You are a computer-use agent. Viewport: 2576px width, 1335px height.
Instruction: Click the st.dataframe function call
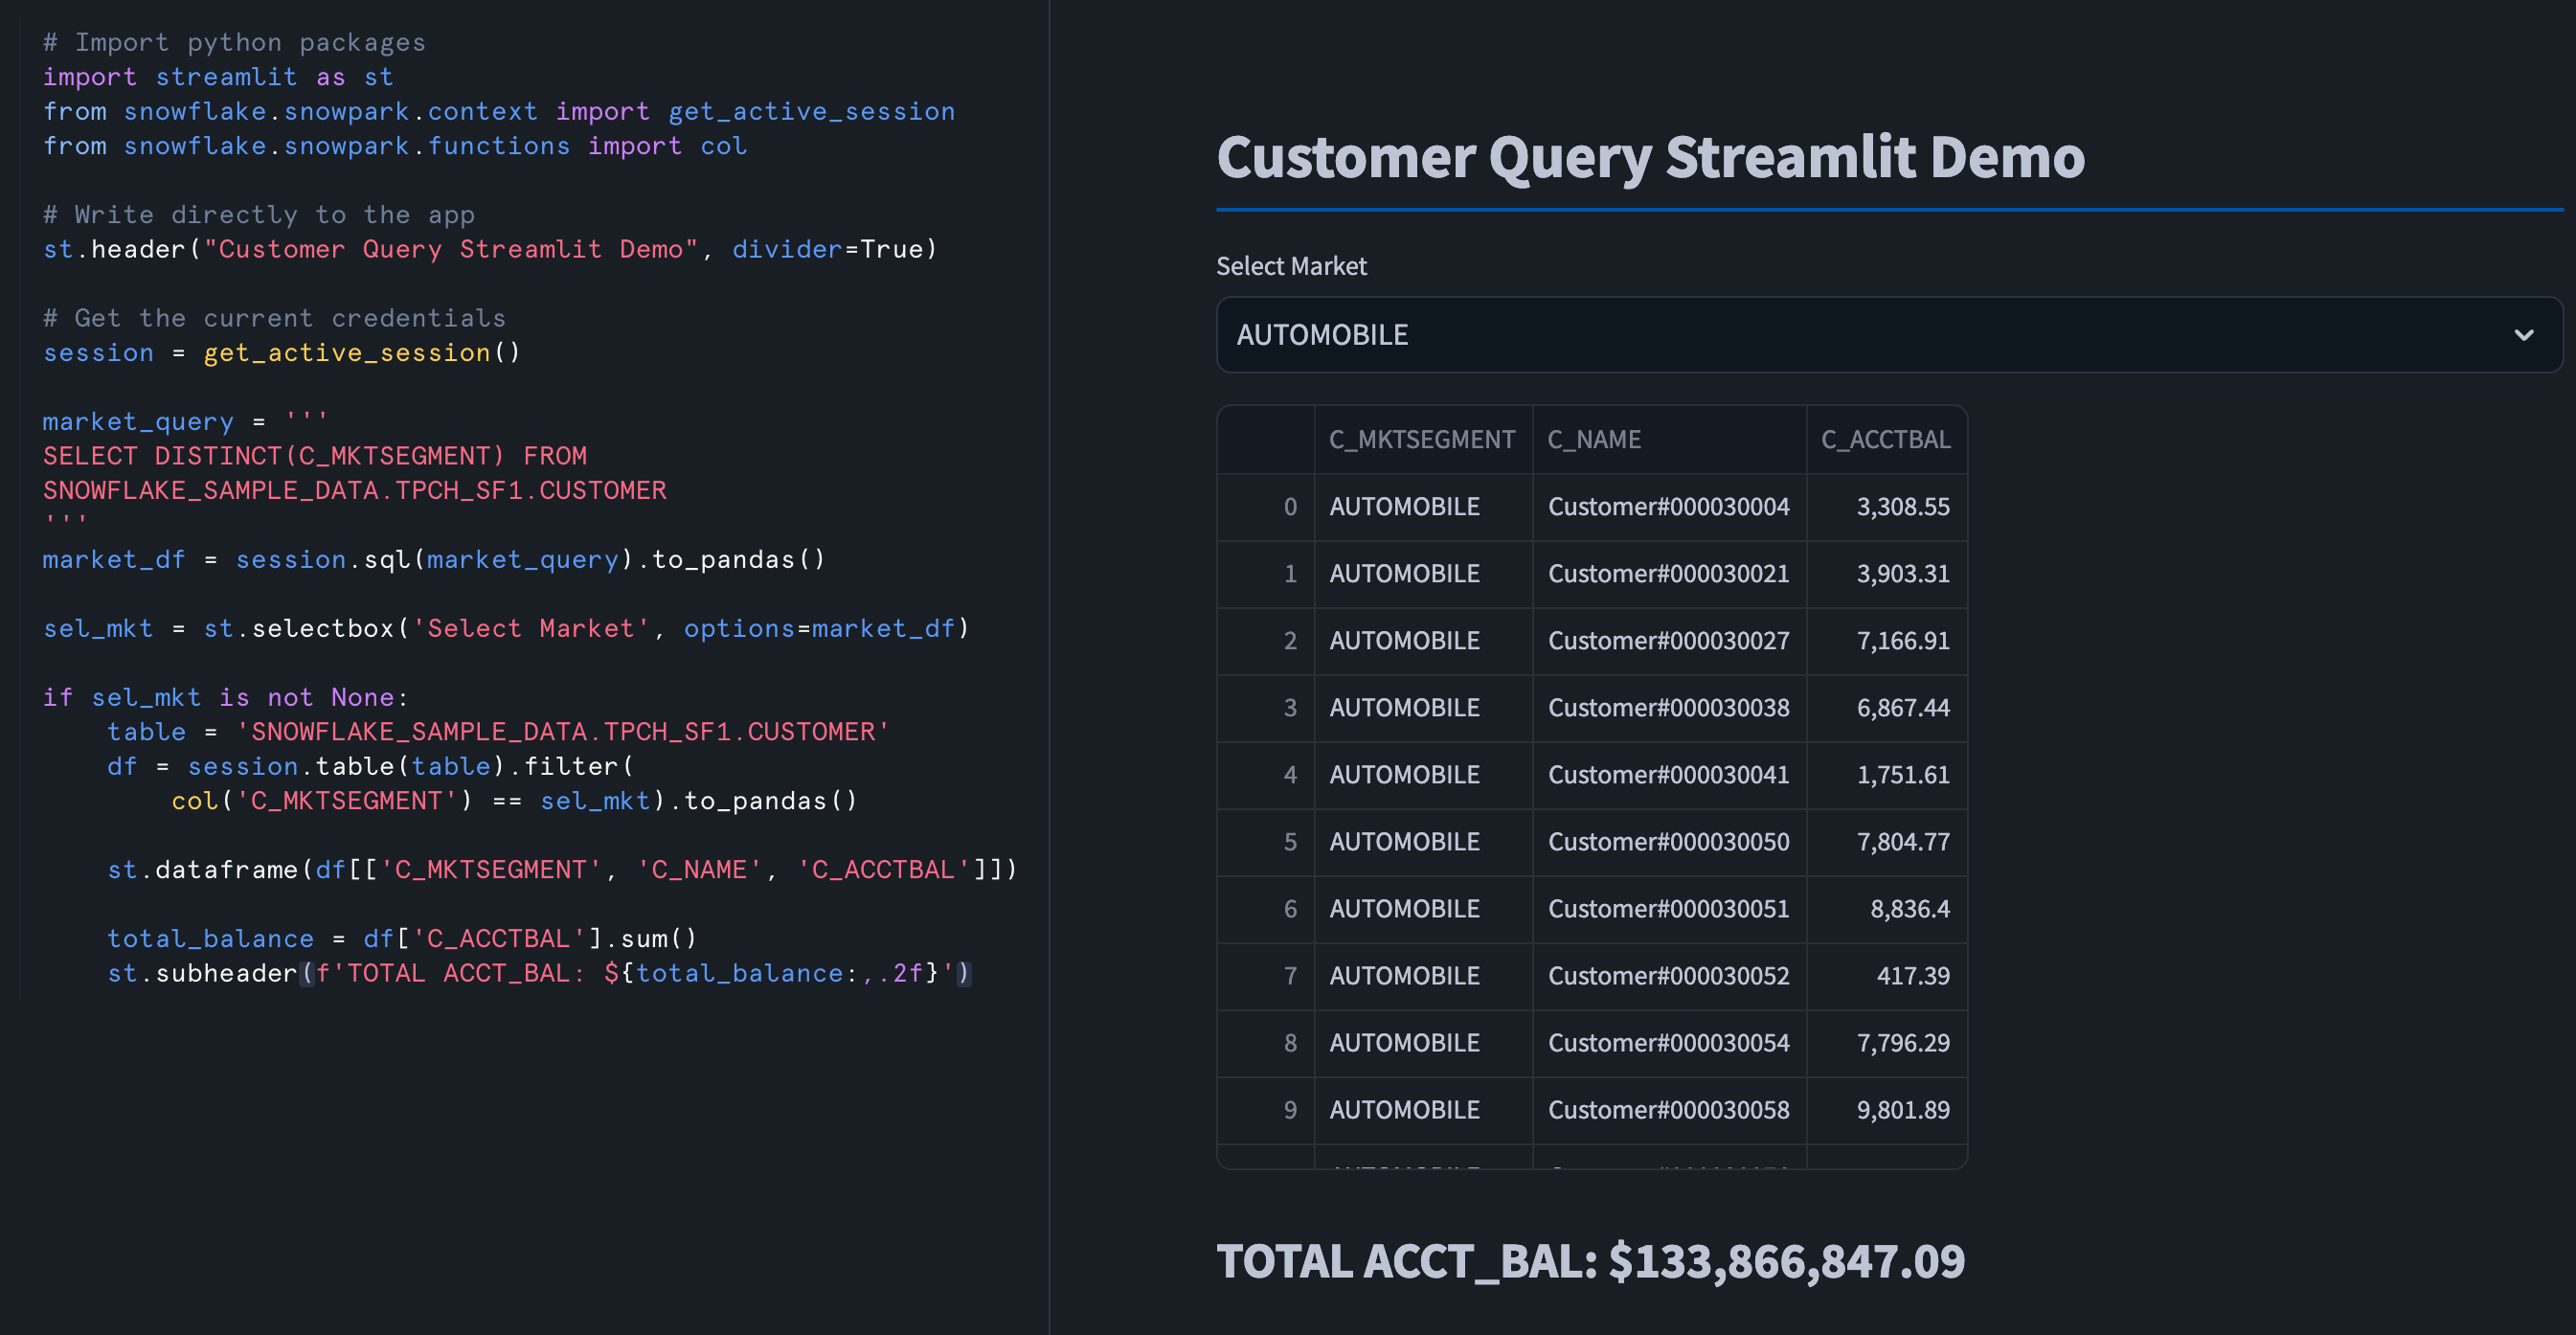(562, 869)
